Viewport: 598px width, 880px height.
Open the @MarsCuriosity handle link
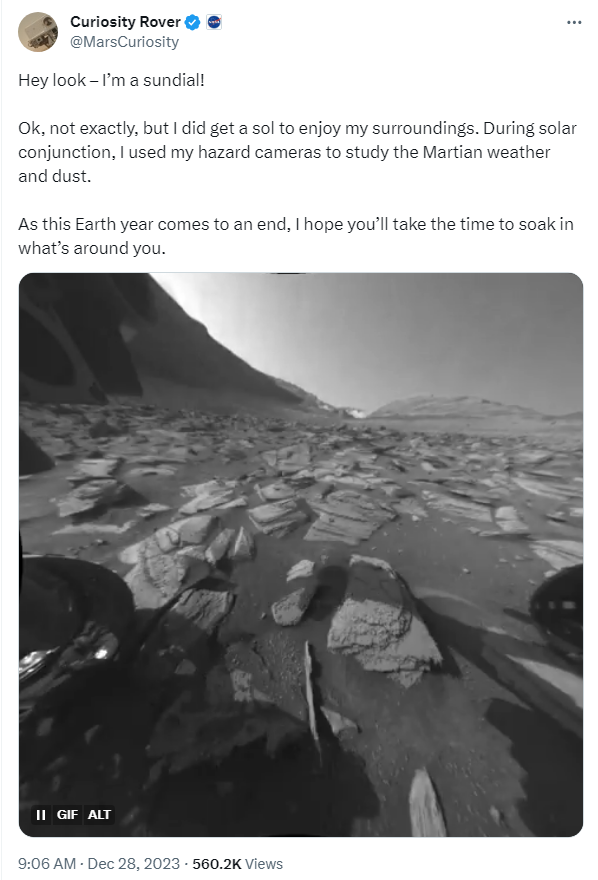coord(125,42)
